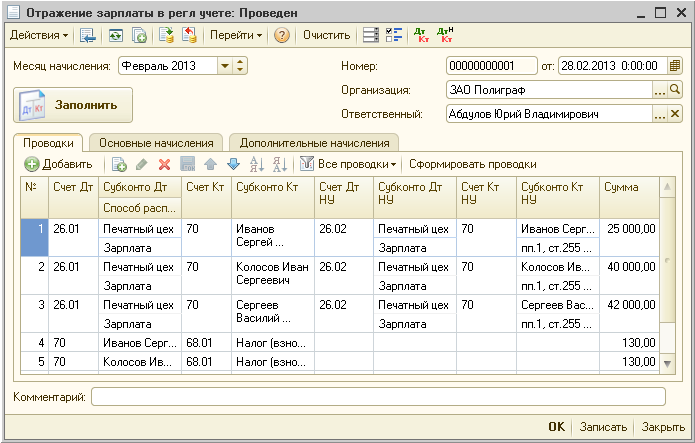Screen dimensions: 695x443
Task: Move row up with the up arrow icon
Action: (x=211, y=165)
